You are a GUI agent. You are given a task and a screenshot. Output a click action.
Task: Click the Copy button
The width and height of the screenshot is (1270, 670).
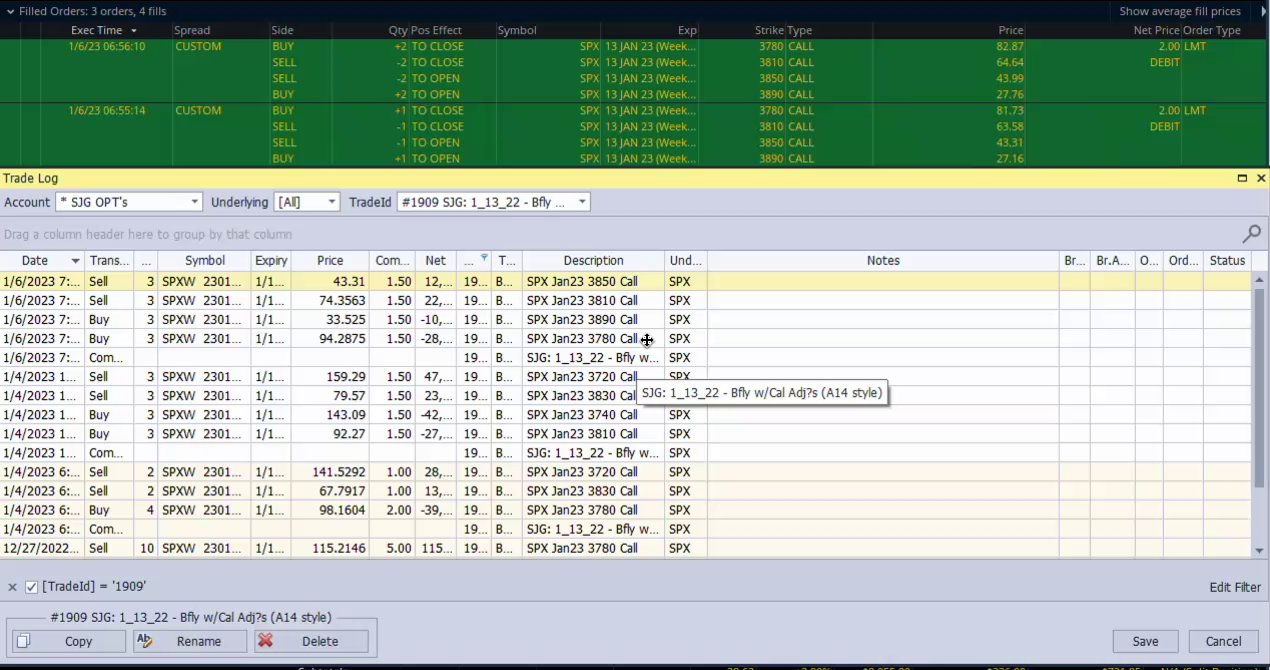[x=68, y=641]
